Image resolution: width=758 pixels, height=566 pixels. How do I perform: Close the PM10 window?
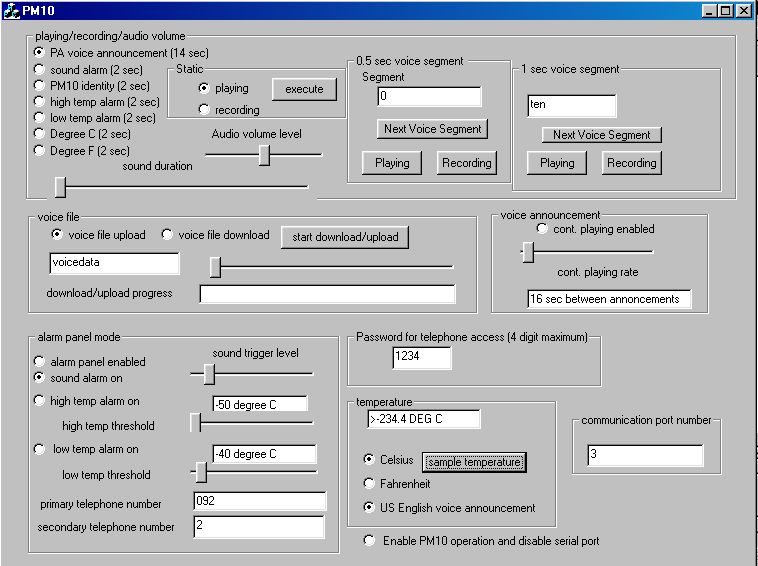pos(744,10)
